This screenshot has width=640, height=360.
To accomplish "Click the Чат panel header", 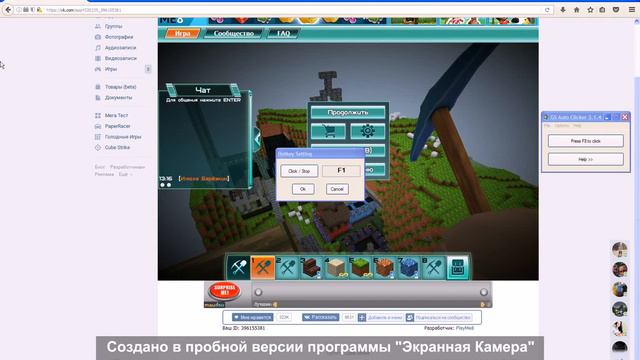I will [203, 90].
